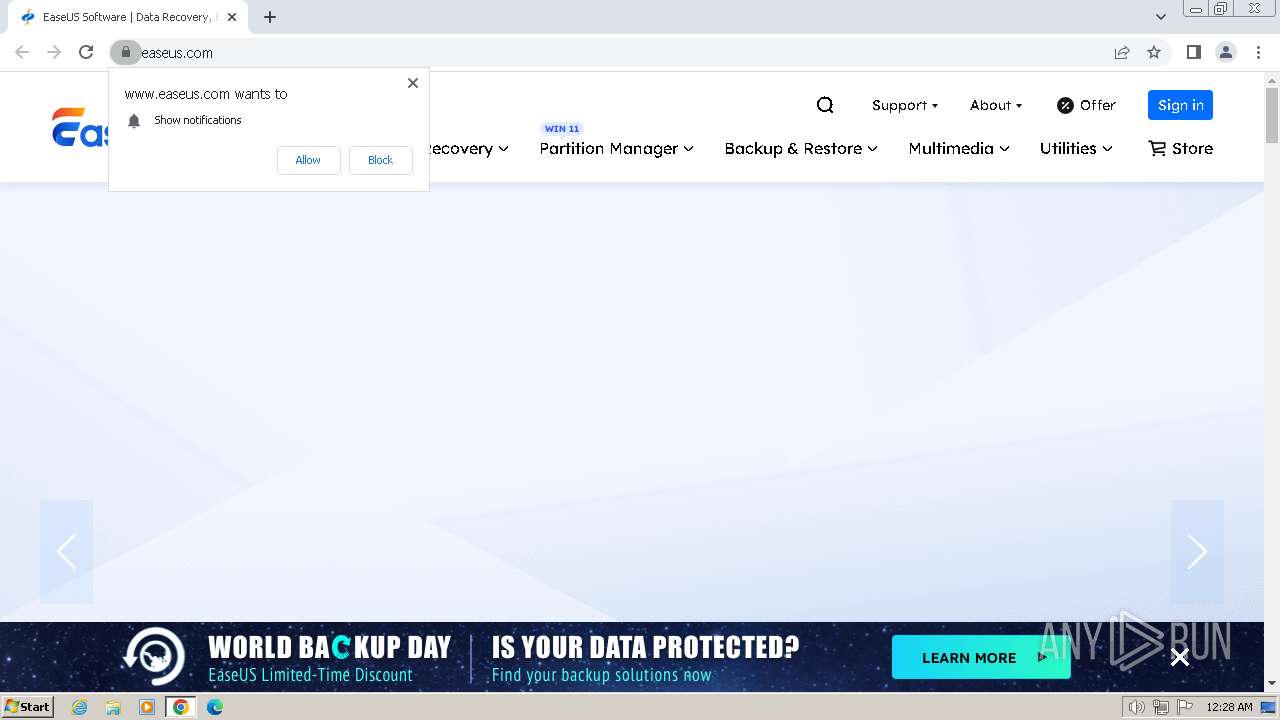Click the padlock site info icon
Screen dimensions: 1280x720
point(125,52)
